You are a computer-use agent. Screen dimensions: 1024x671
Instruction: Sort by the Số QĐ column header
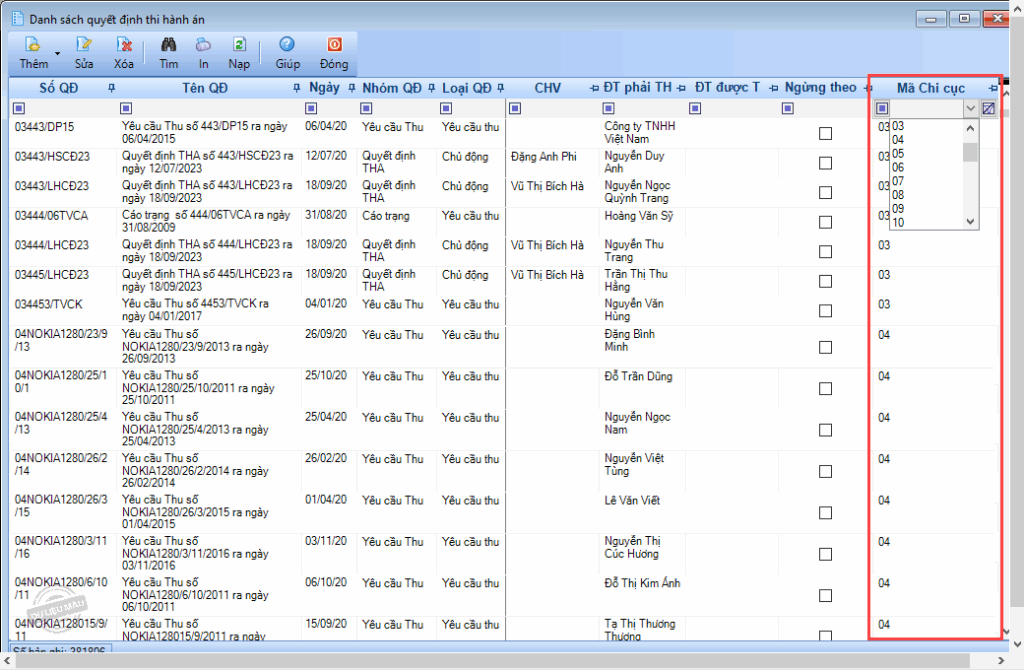pyautogui.click(x=59, y=88)
